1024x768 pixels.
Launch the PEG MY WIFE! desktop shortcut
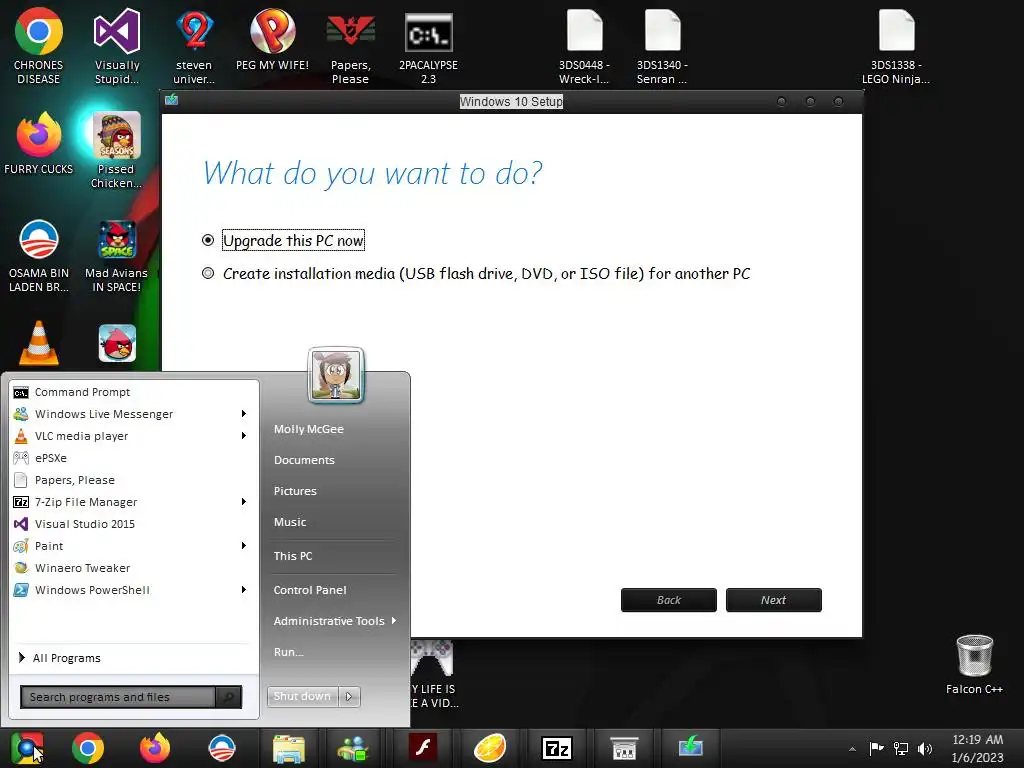point(272,39)
